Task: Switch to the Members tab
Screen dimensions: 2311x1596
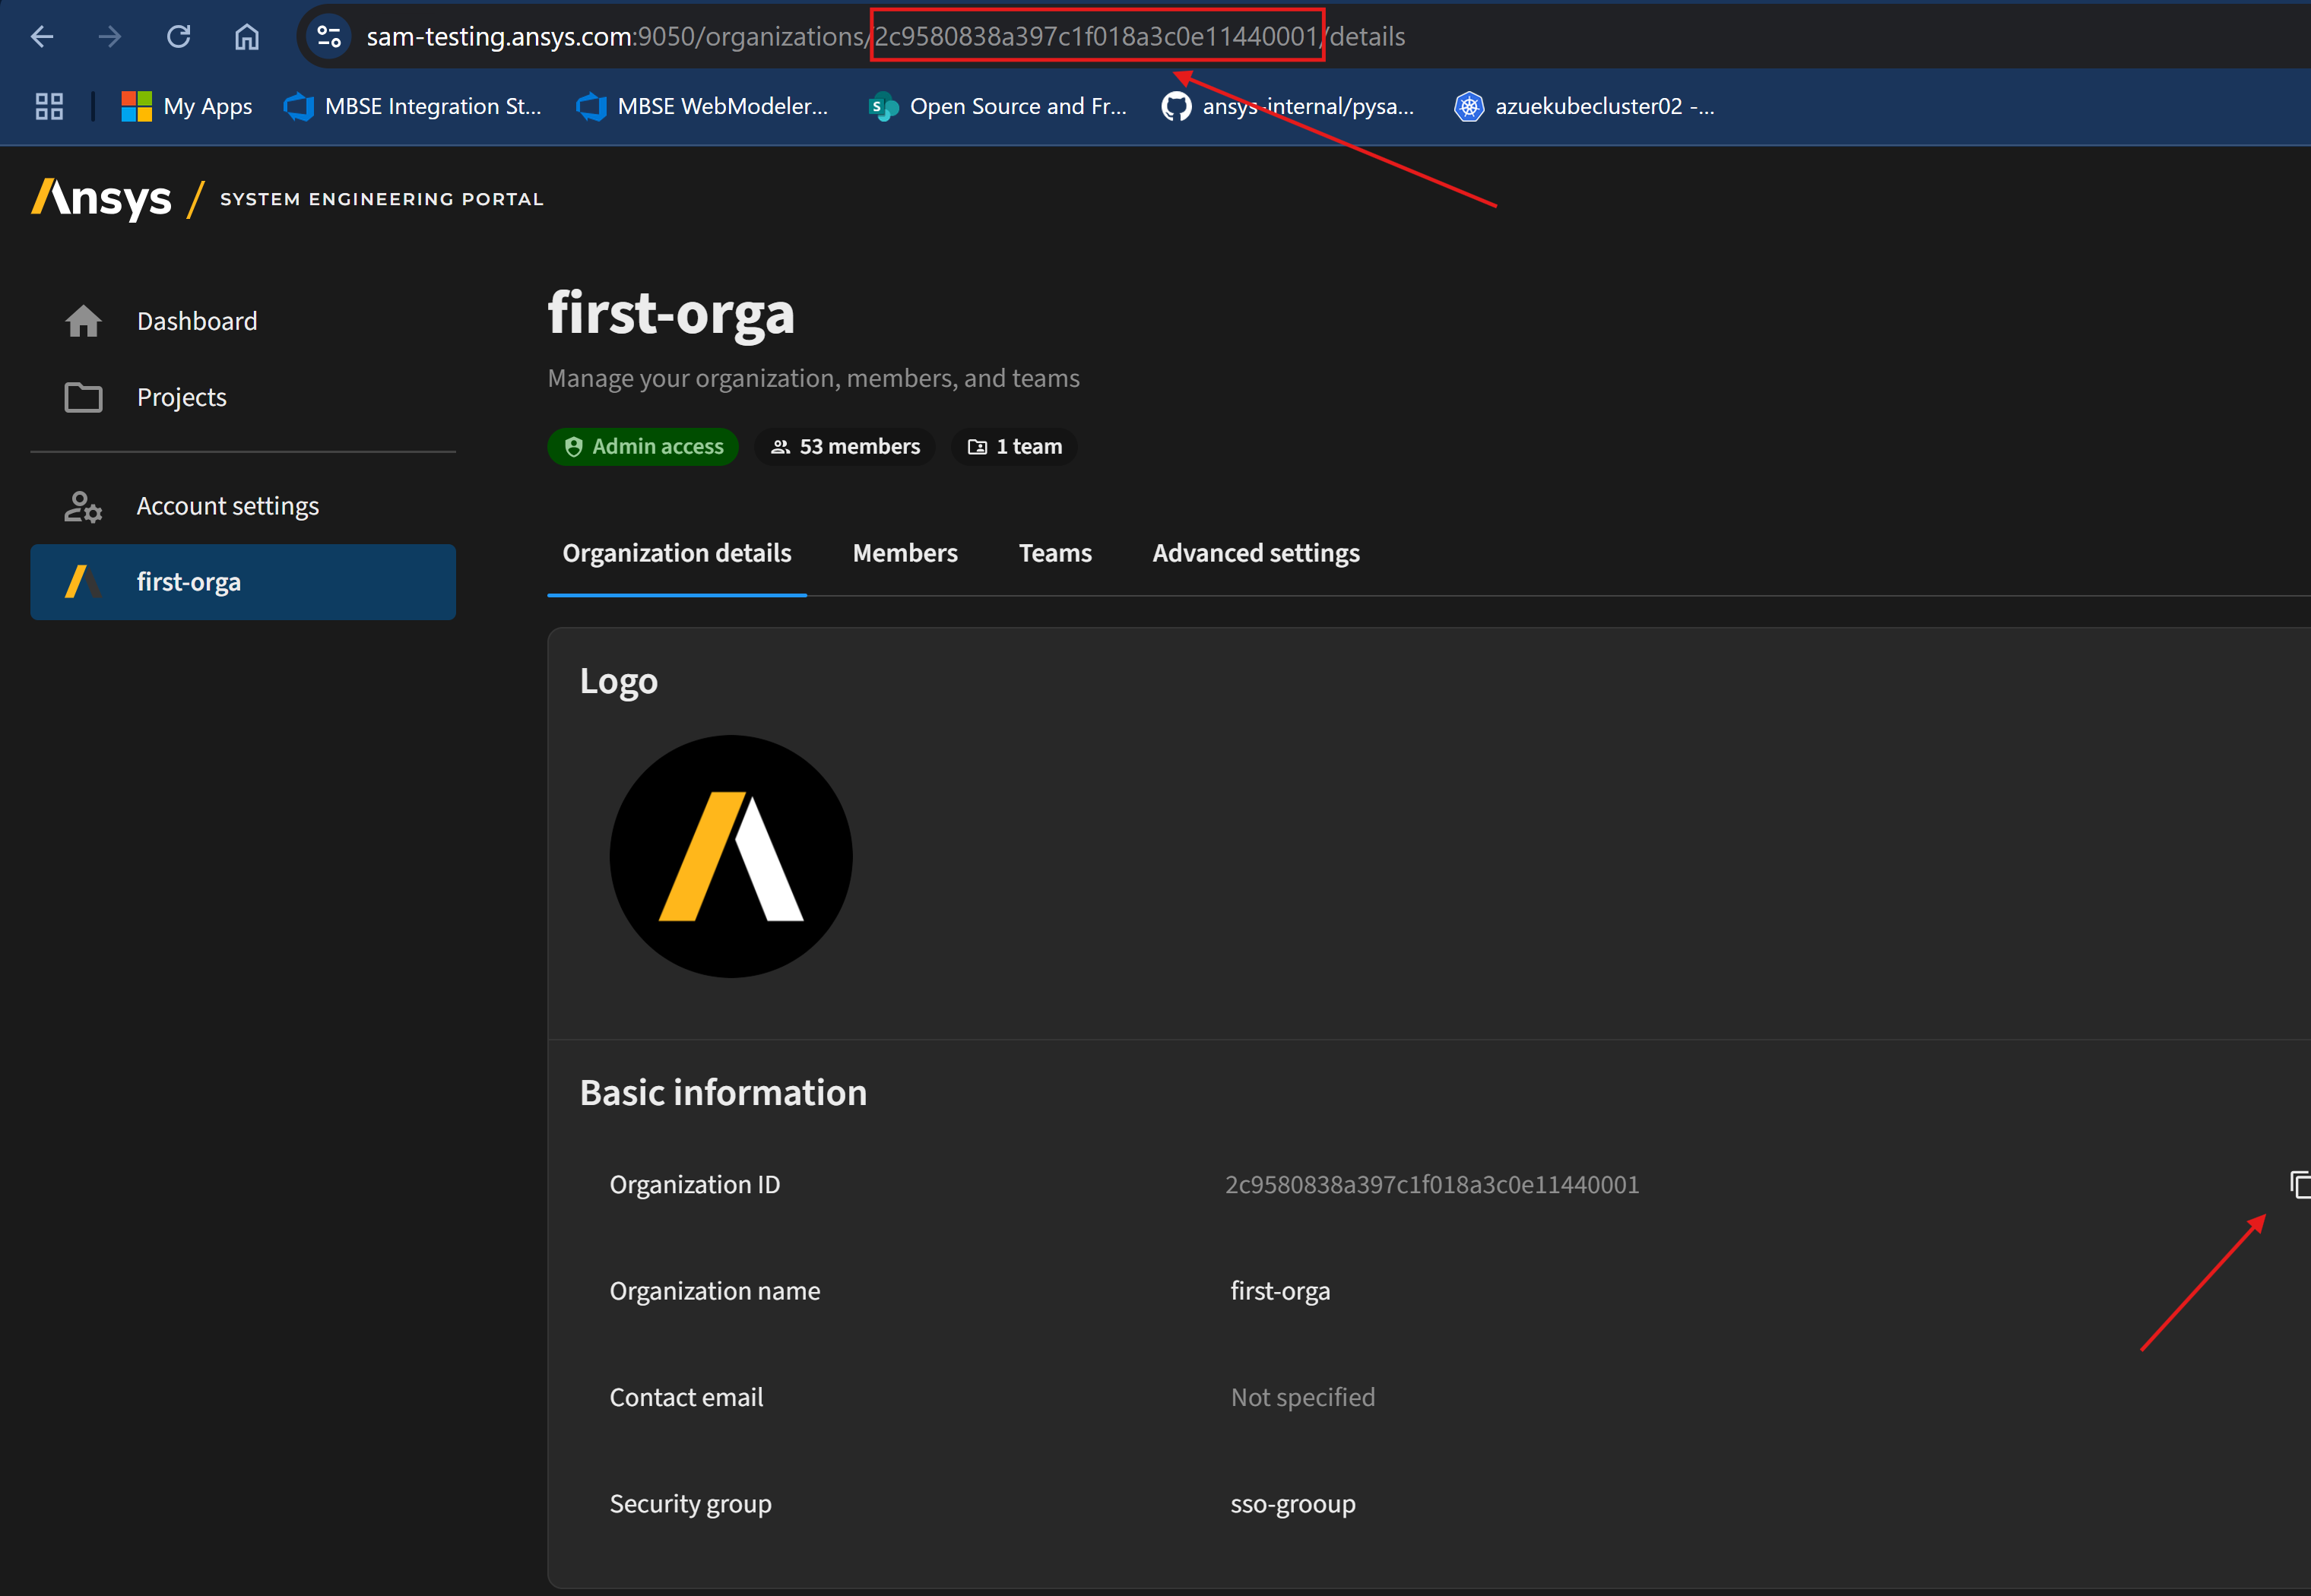Action: tap(904, 553)
